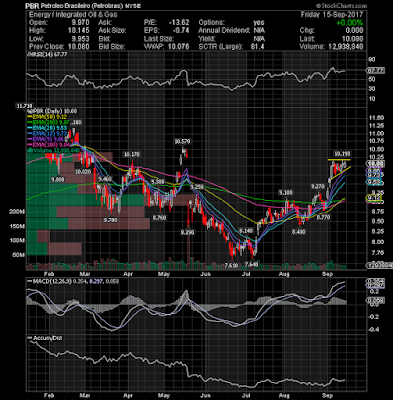The width and height of the screenshot is (393, 400).
Task: Select the Energy / Integrated Oil & Gas sector text
Action: [73, 14]
